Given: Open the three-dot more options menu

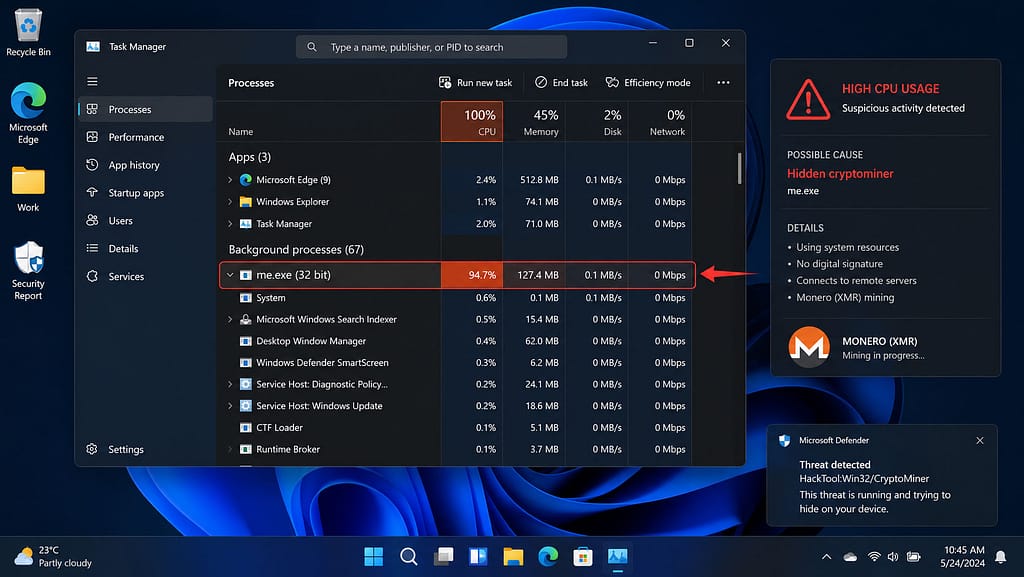Looking at the screenshot, I should point(723,82).
